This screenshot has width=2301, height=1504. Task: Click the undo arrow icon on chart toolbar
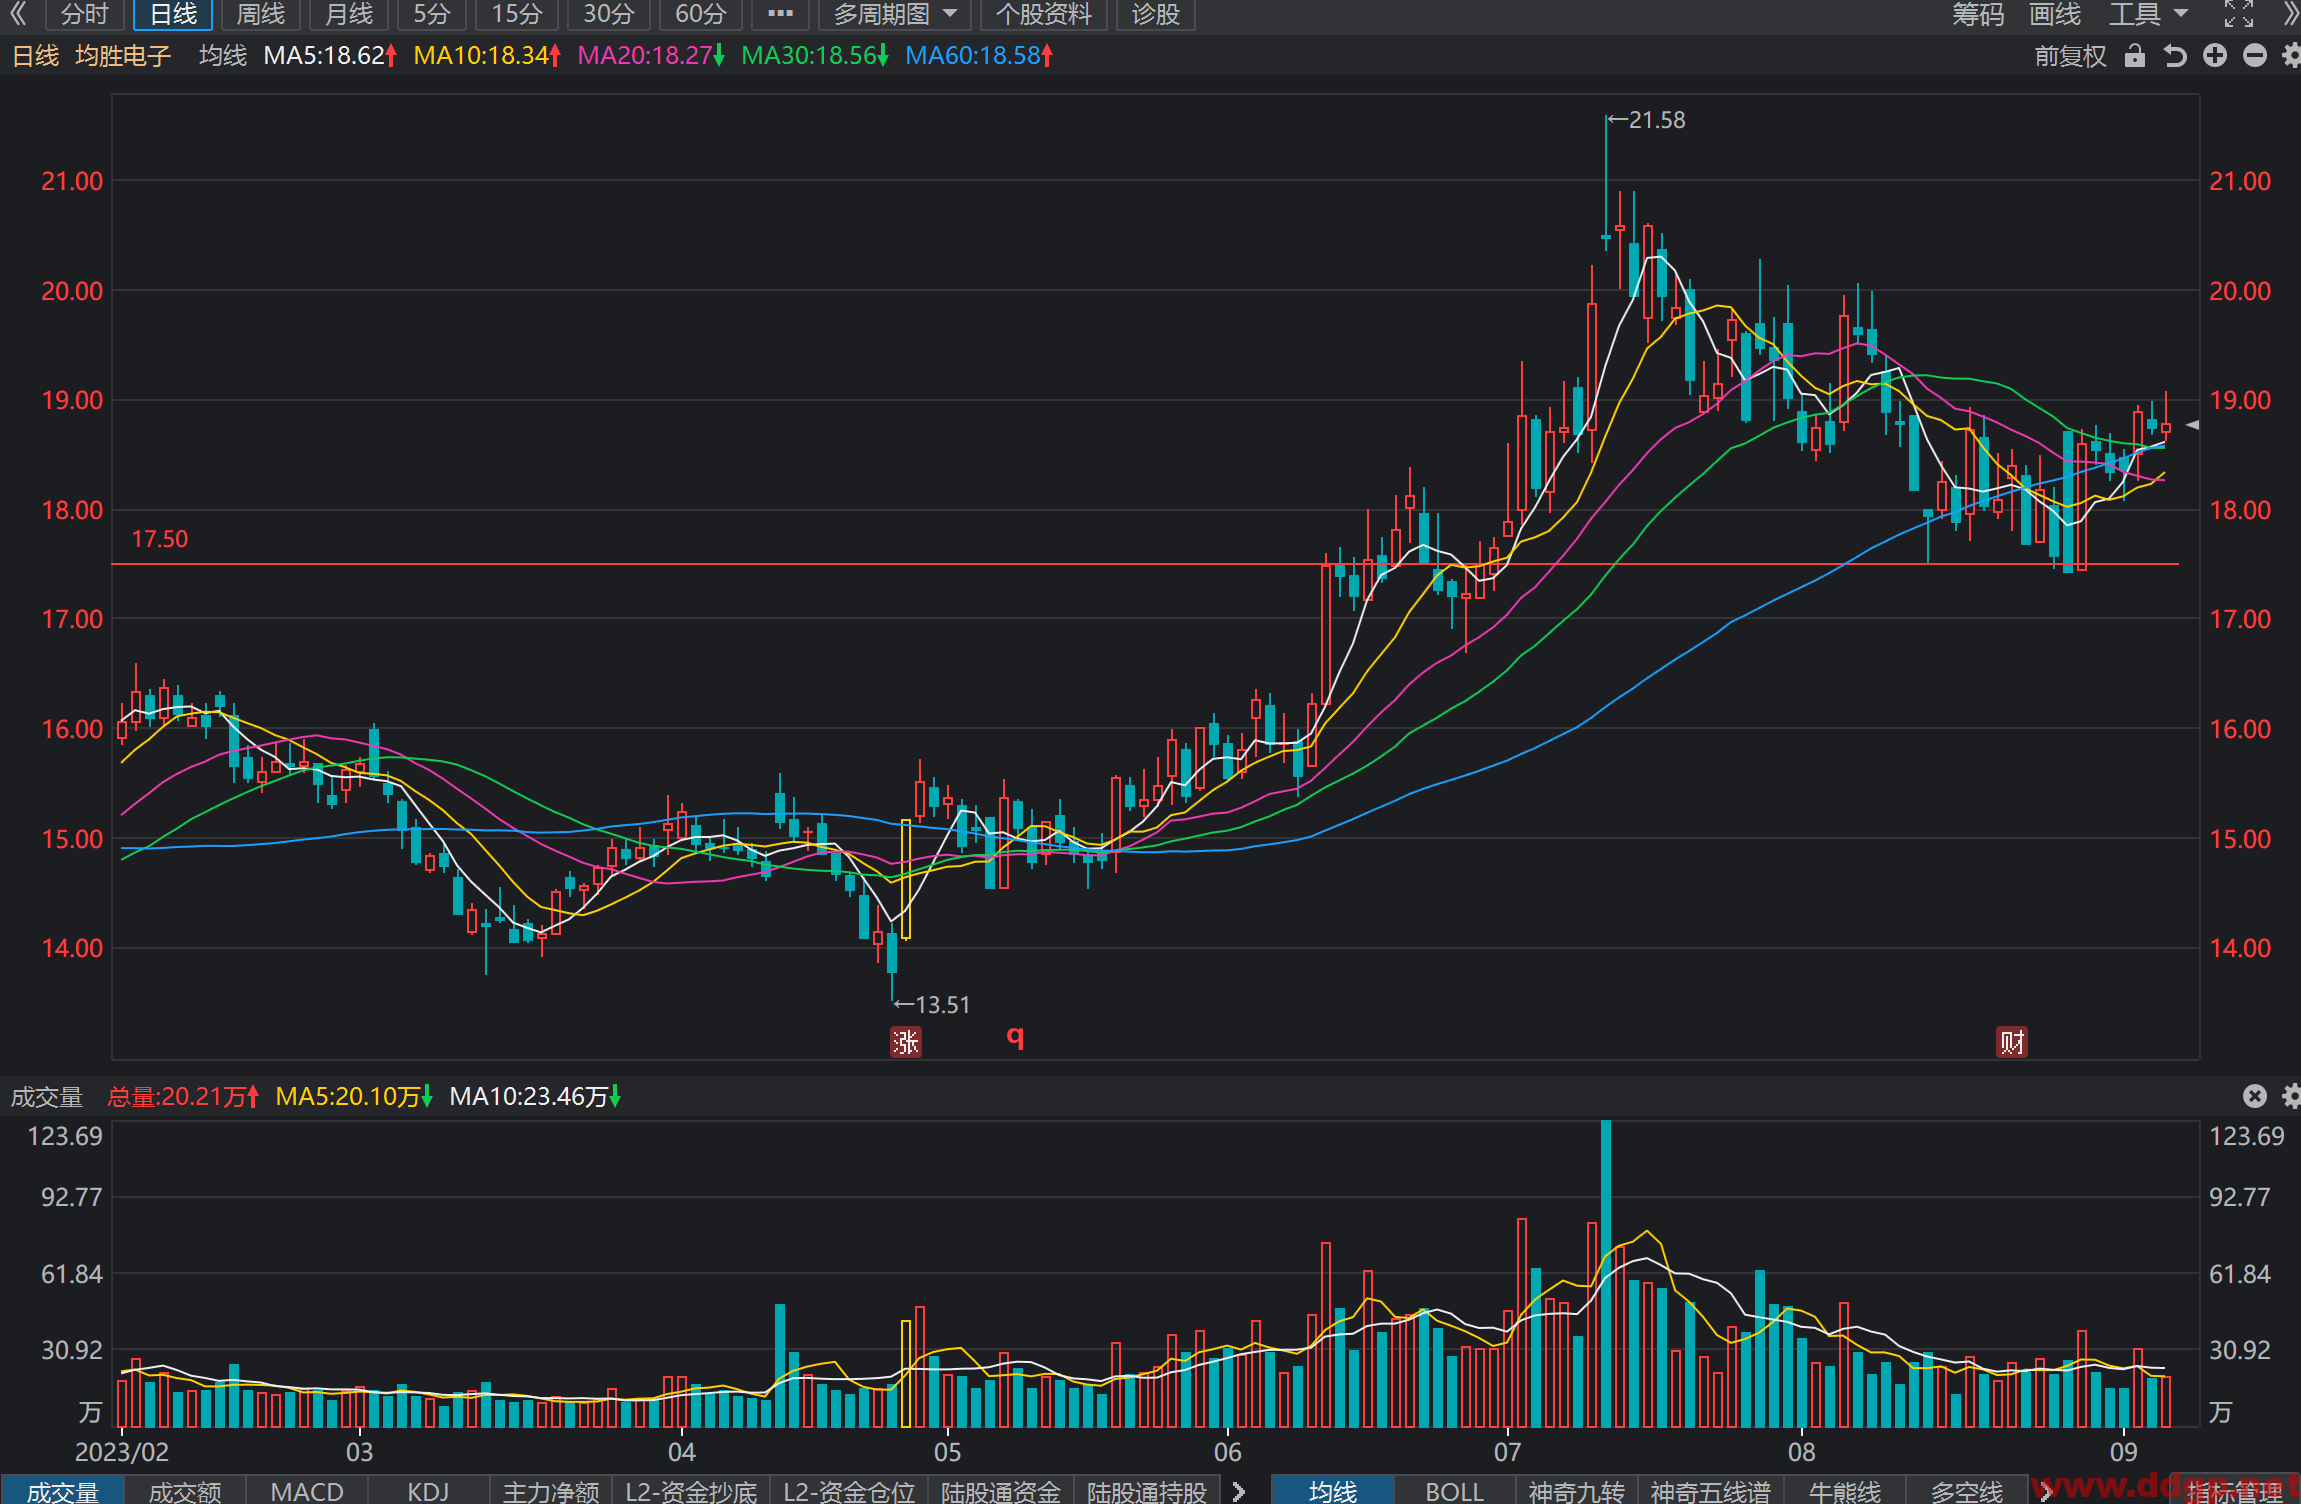click(x=2175, y=56)
